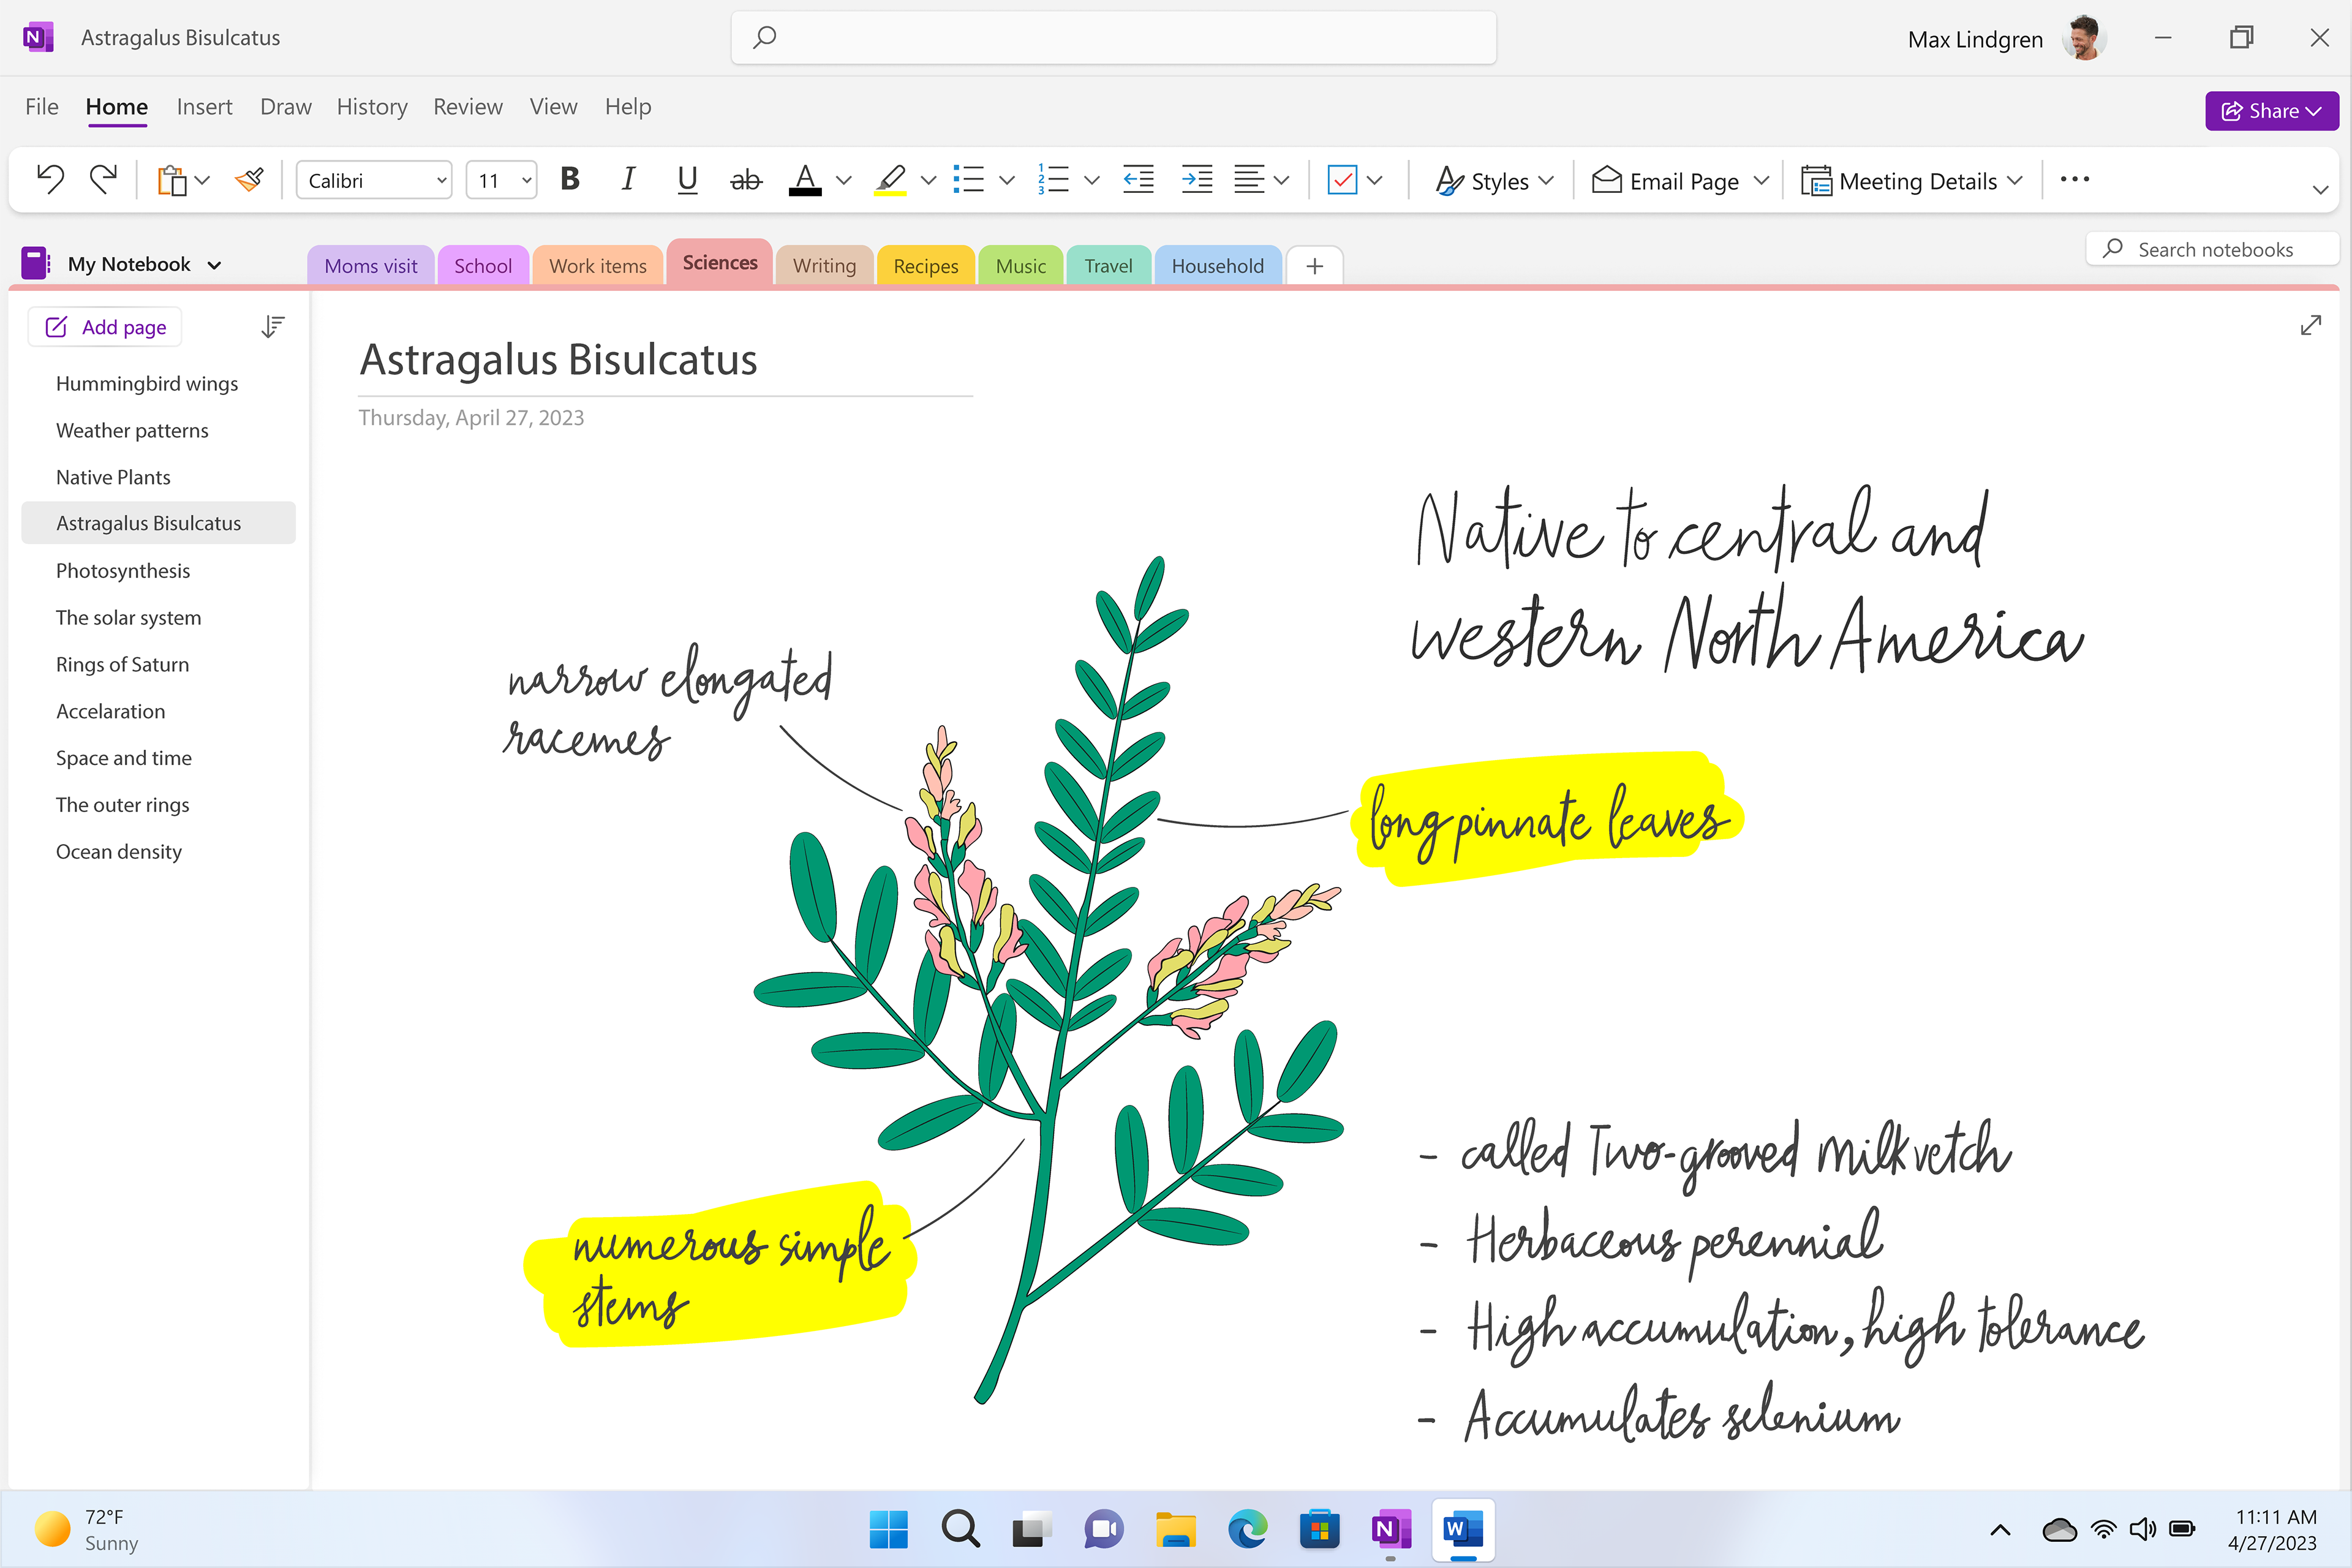Open the Windows Start menu
This screenshot has width=2352, height=1568.
pyautogui.click(x=888, y=1529)
